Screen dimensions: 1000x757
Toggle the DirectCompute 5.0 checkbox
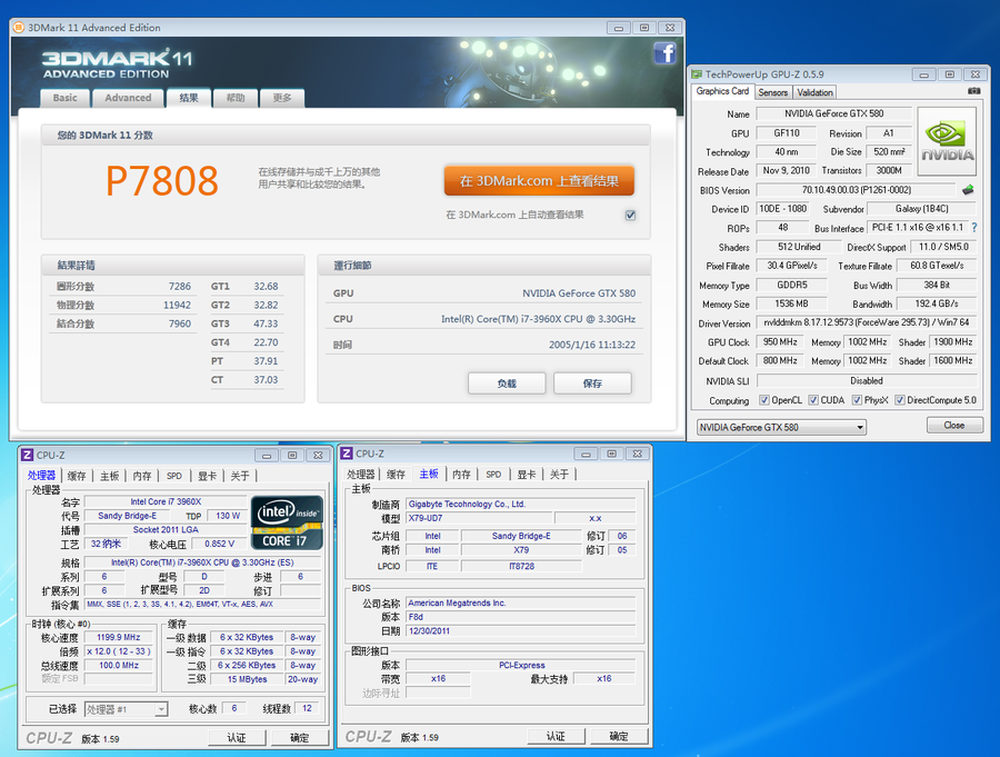click(x=900, y=400)
